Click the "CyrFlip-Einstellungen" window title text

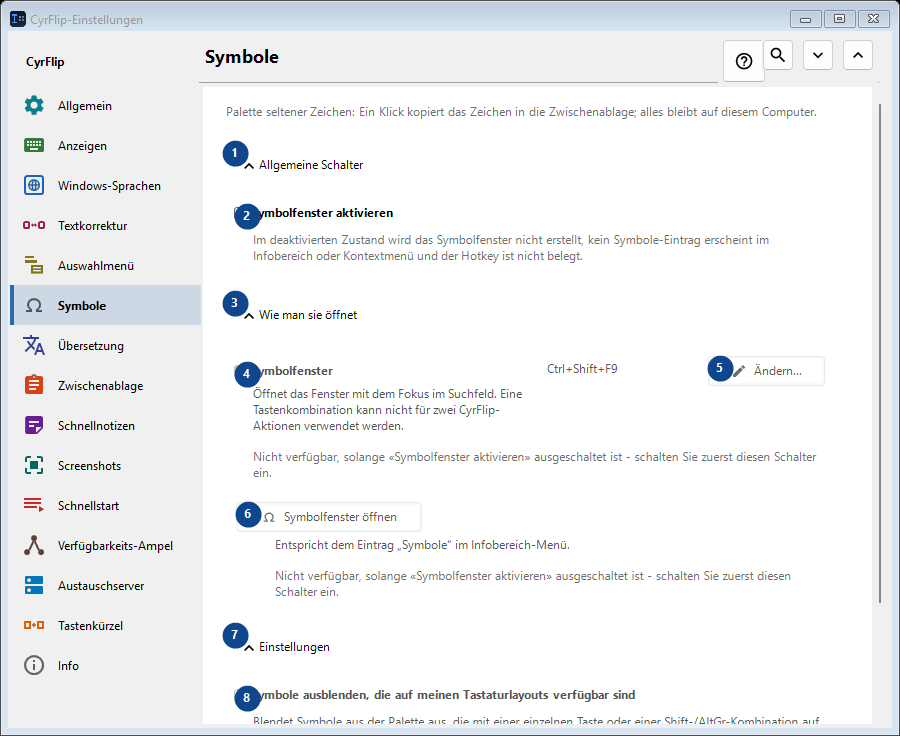(x=86, y=20)
